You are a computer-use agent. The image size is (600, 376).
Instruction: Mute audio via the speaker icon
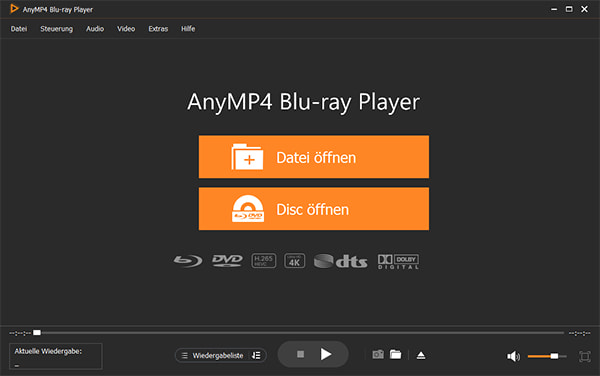tap(513, 356)
